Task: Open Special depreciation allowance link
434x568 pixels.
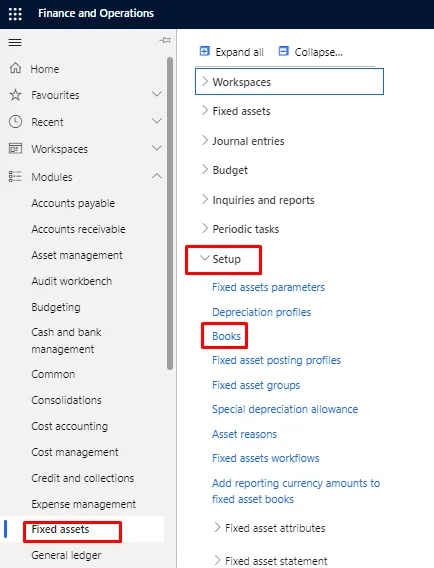Action: (x=285, y=409)
